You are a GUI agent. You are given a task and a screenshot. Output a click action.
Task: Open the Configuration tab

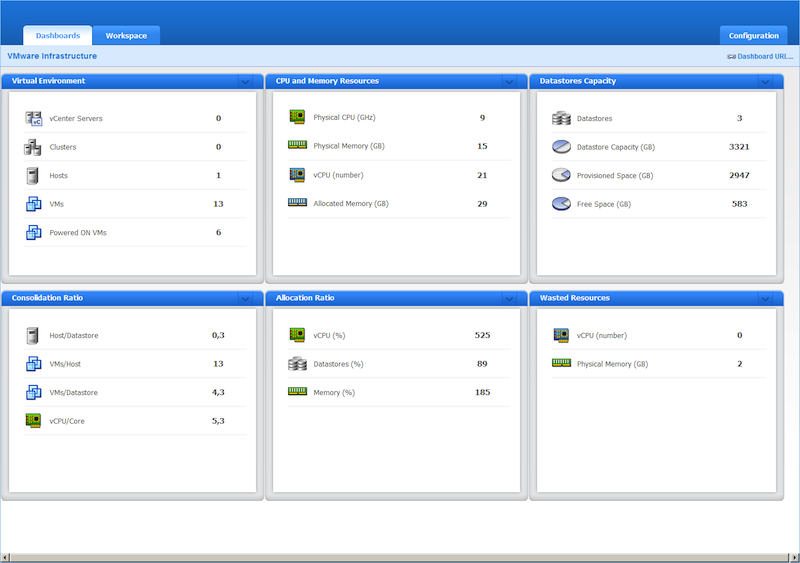pyautogui.click(x=754, y=35)
